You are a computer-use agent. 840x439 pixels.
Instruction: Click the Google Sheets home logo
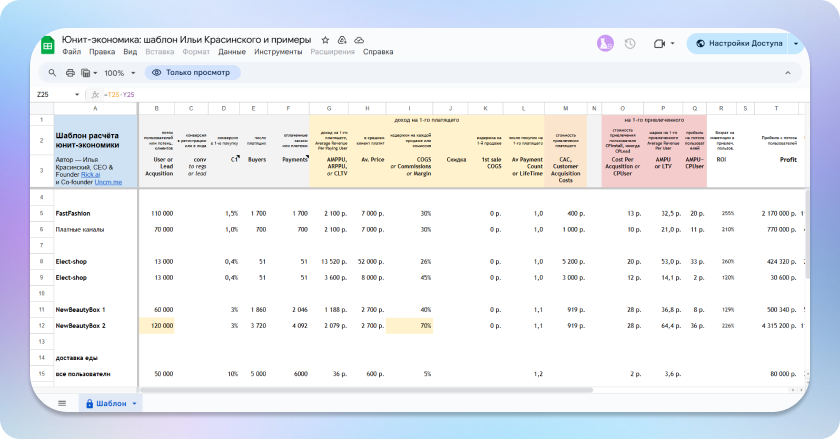[47, 44]
